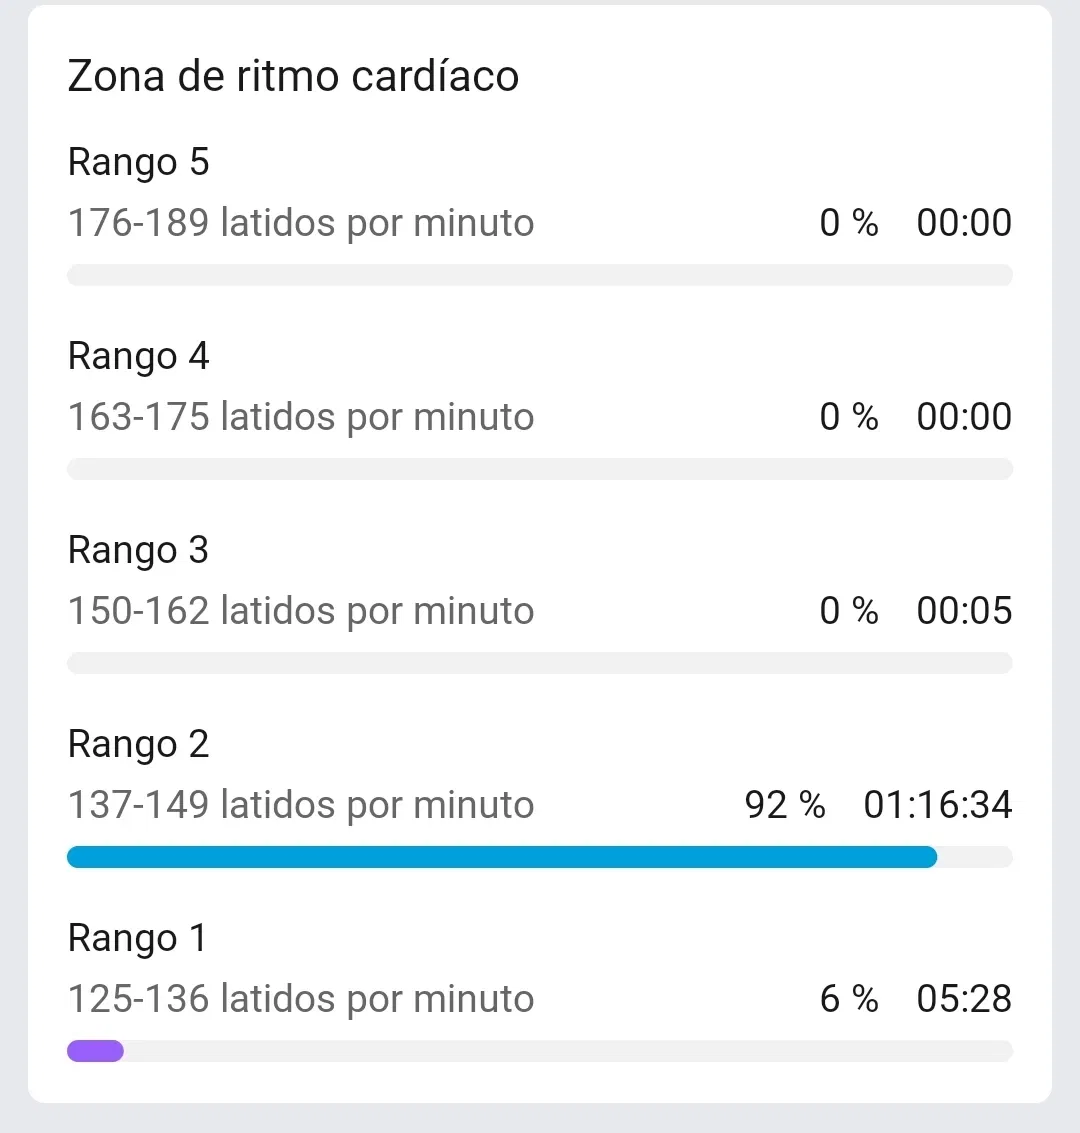Click the 92 % value for Rango 2
This screenshot has width=1080, height=1133.
coord(785,804)
